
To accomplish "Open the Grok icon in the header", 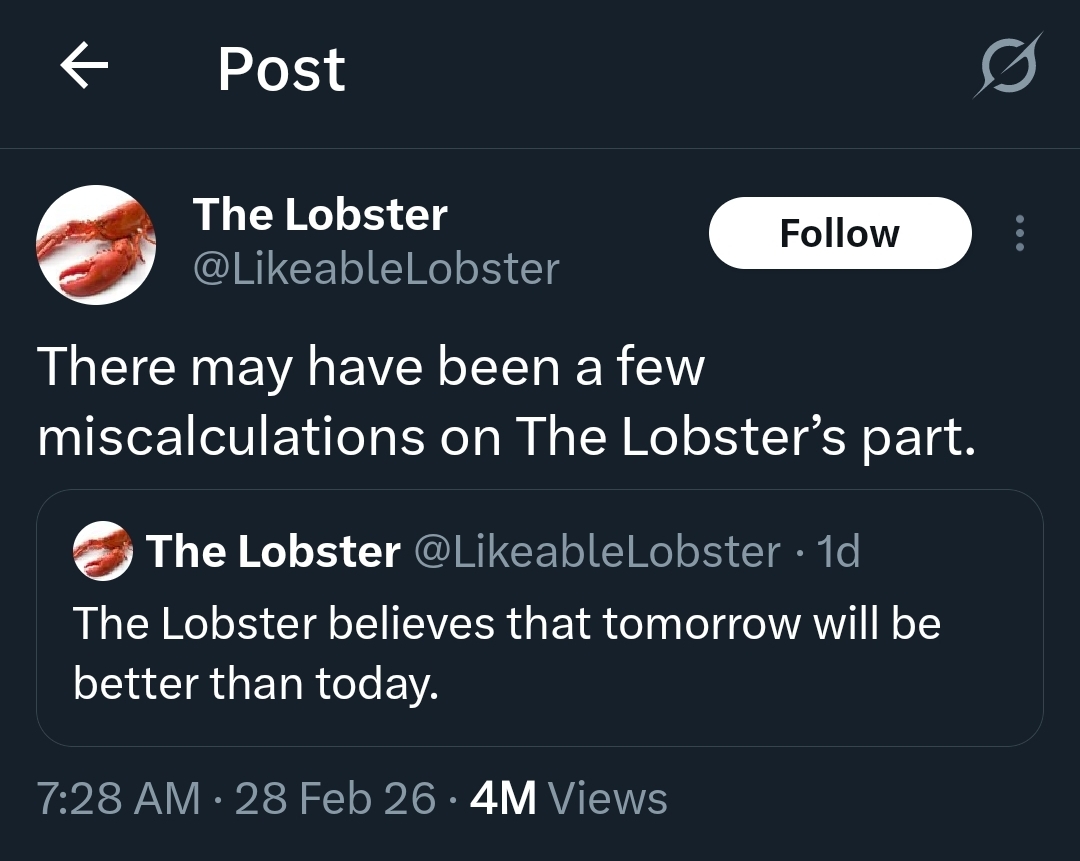I will coord(1007,67).
